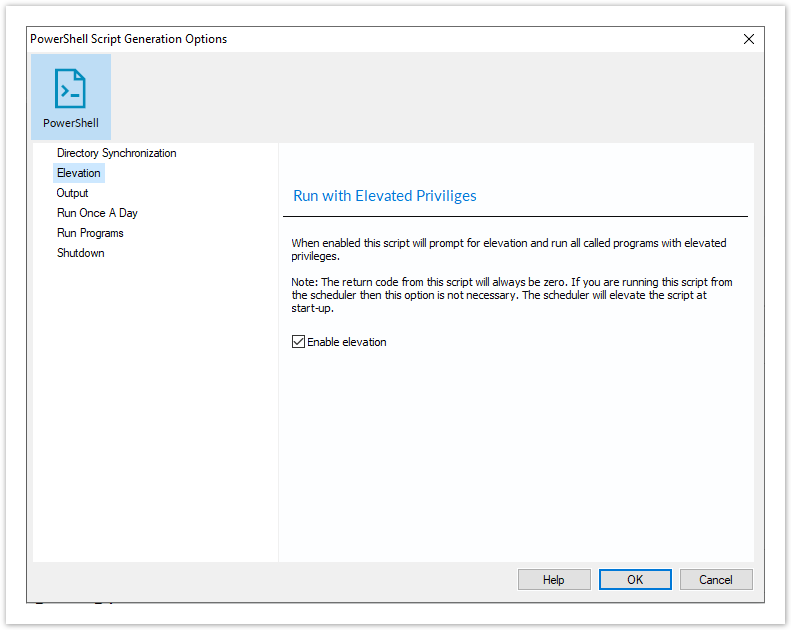The image size is (791, 630).
Task: Select the PowerShell script type icon
Action: (71, 97)
